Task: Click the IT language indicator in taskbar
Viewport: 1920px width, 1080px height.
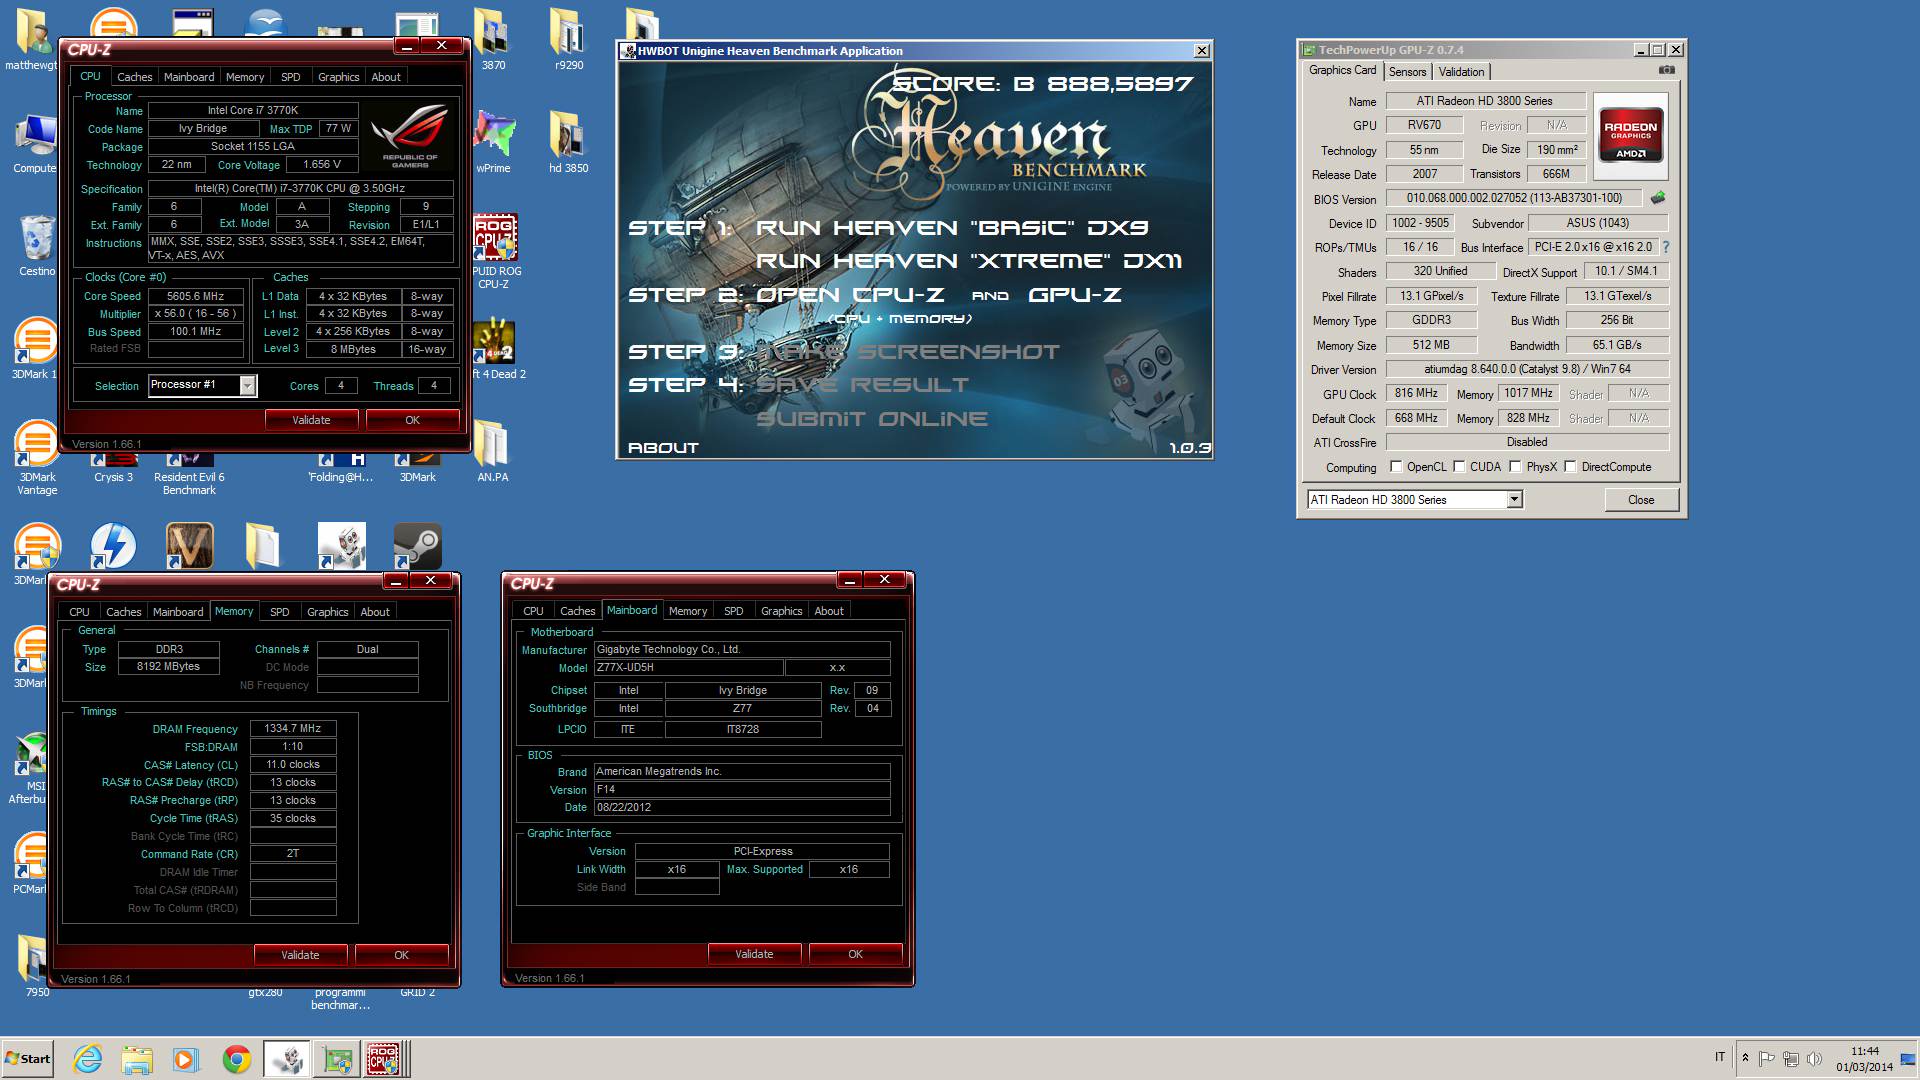Action: 1720,1057
